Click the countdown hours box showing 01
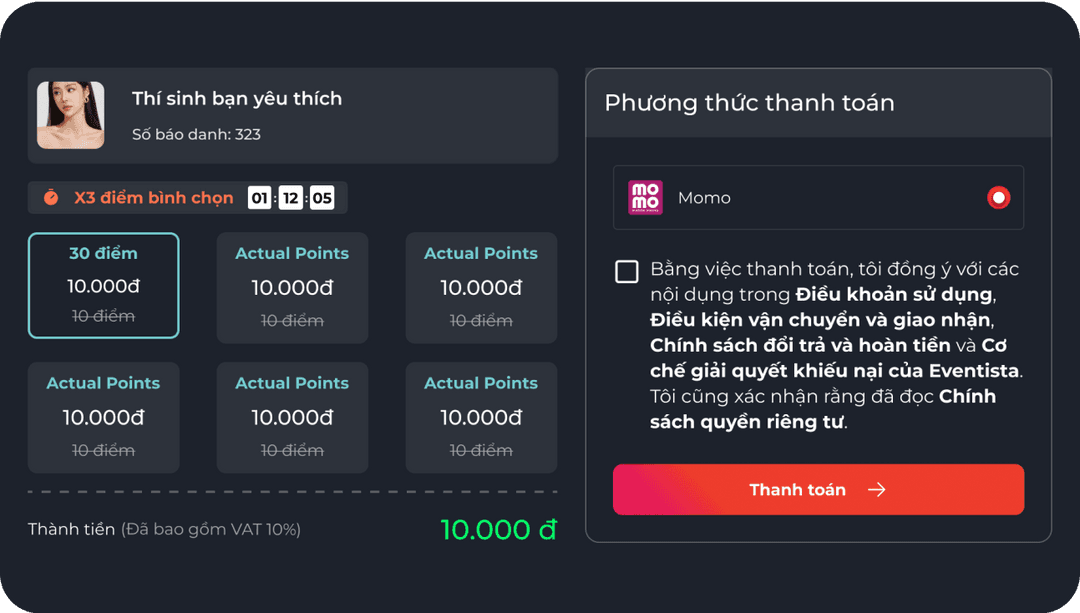The image size is (1080, 613). (259, 198)
